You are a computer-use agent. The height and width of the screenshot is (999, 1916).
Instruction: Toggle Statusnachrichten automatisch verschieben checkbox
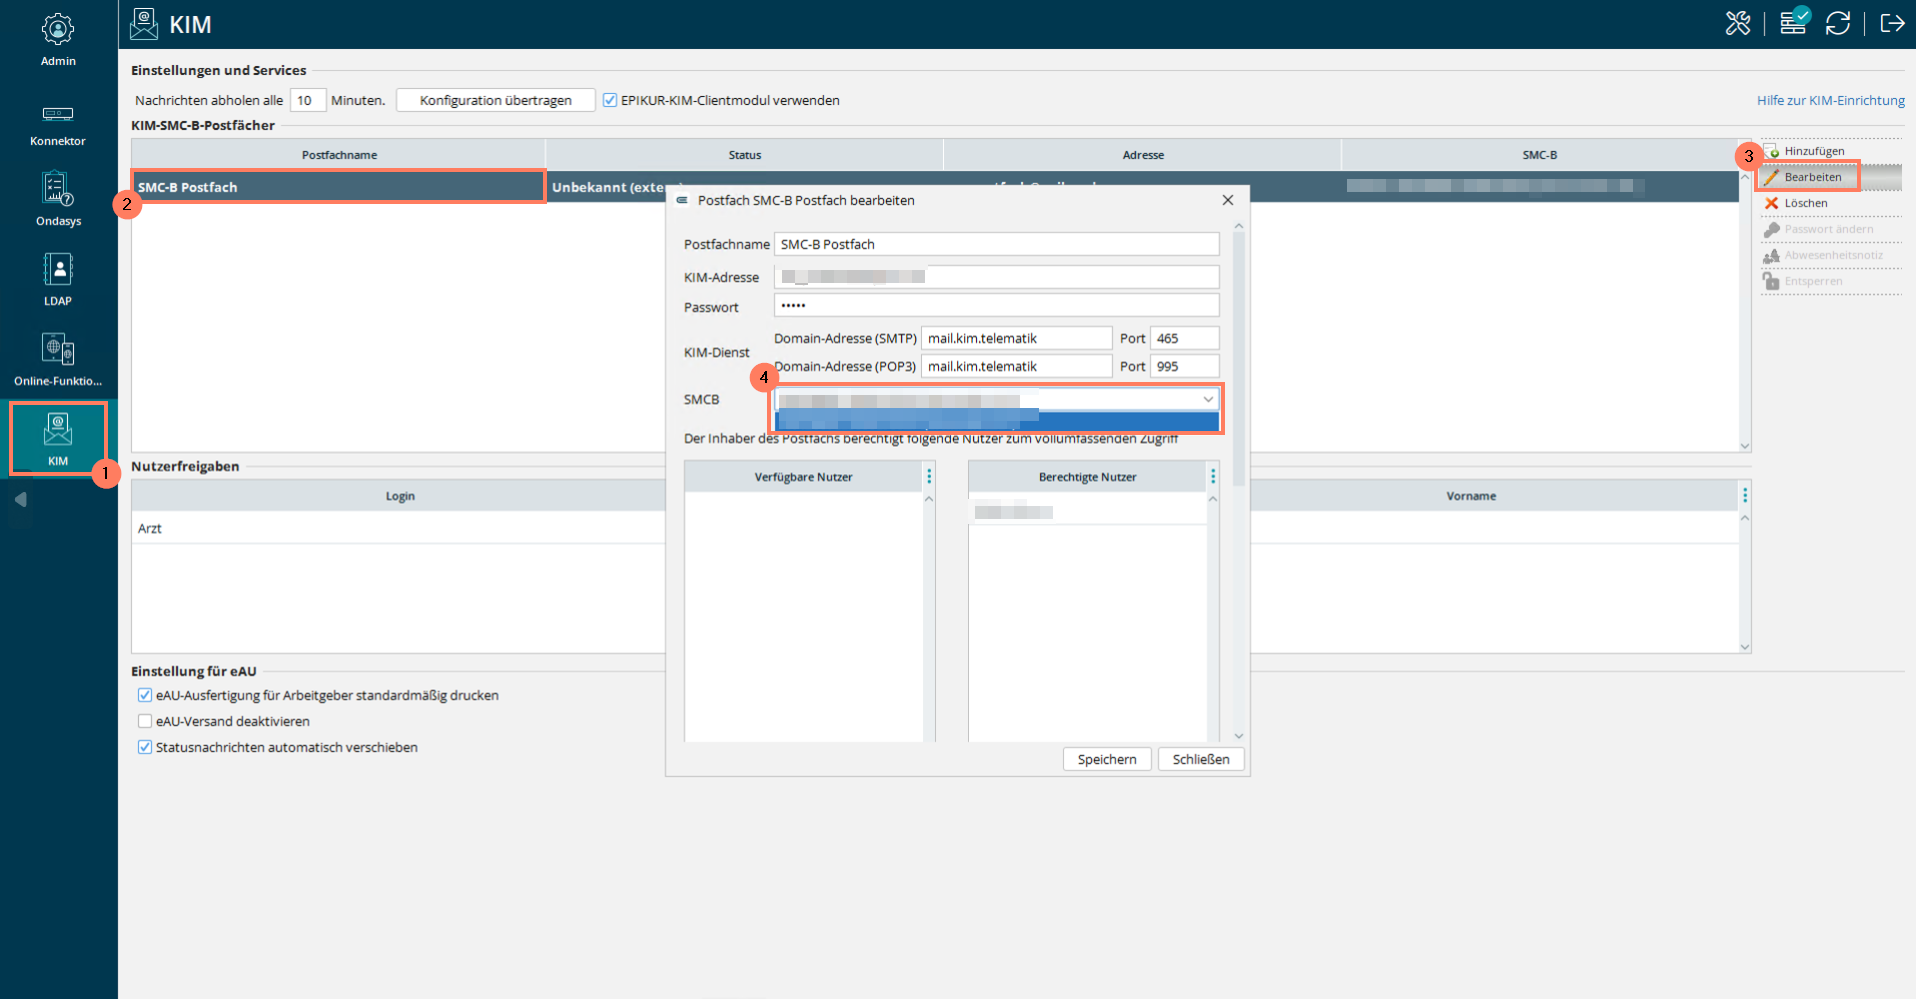pyautogui.click(x=145, y=747)
